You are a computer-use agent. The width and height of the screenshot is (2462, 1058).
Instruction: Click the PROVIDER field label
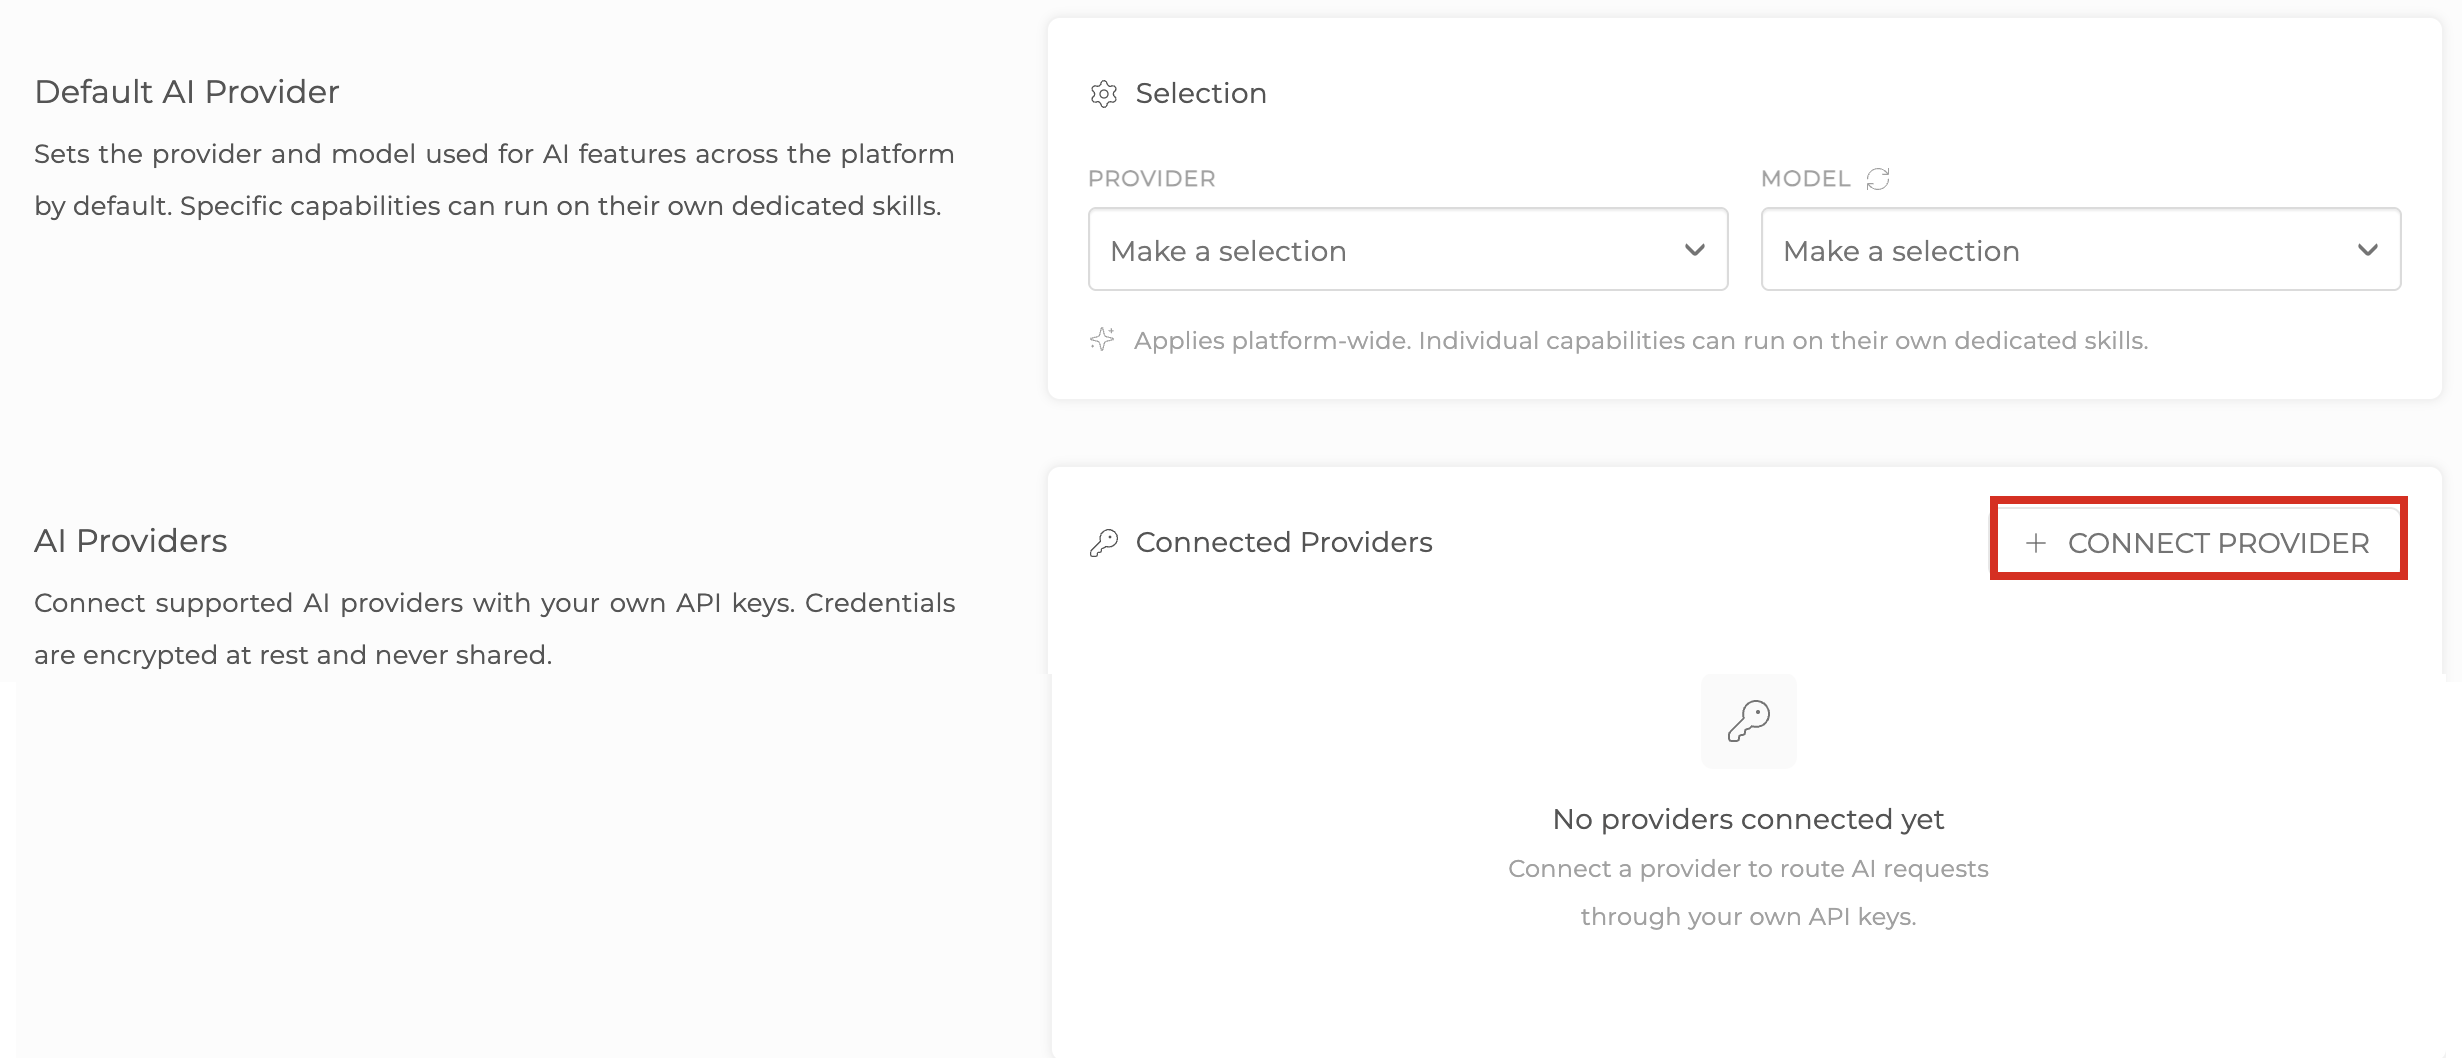click(1151, 179)
